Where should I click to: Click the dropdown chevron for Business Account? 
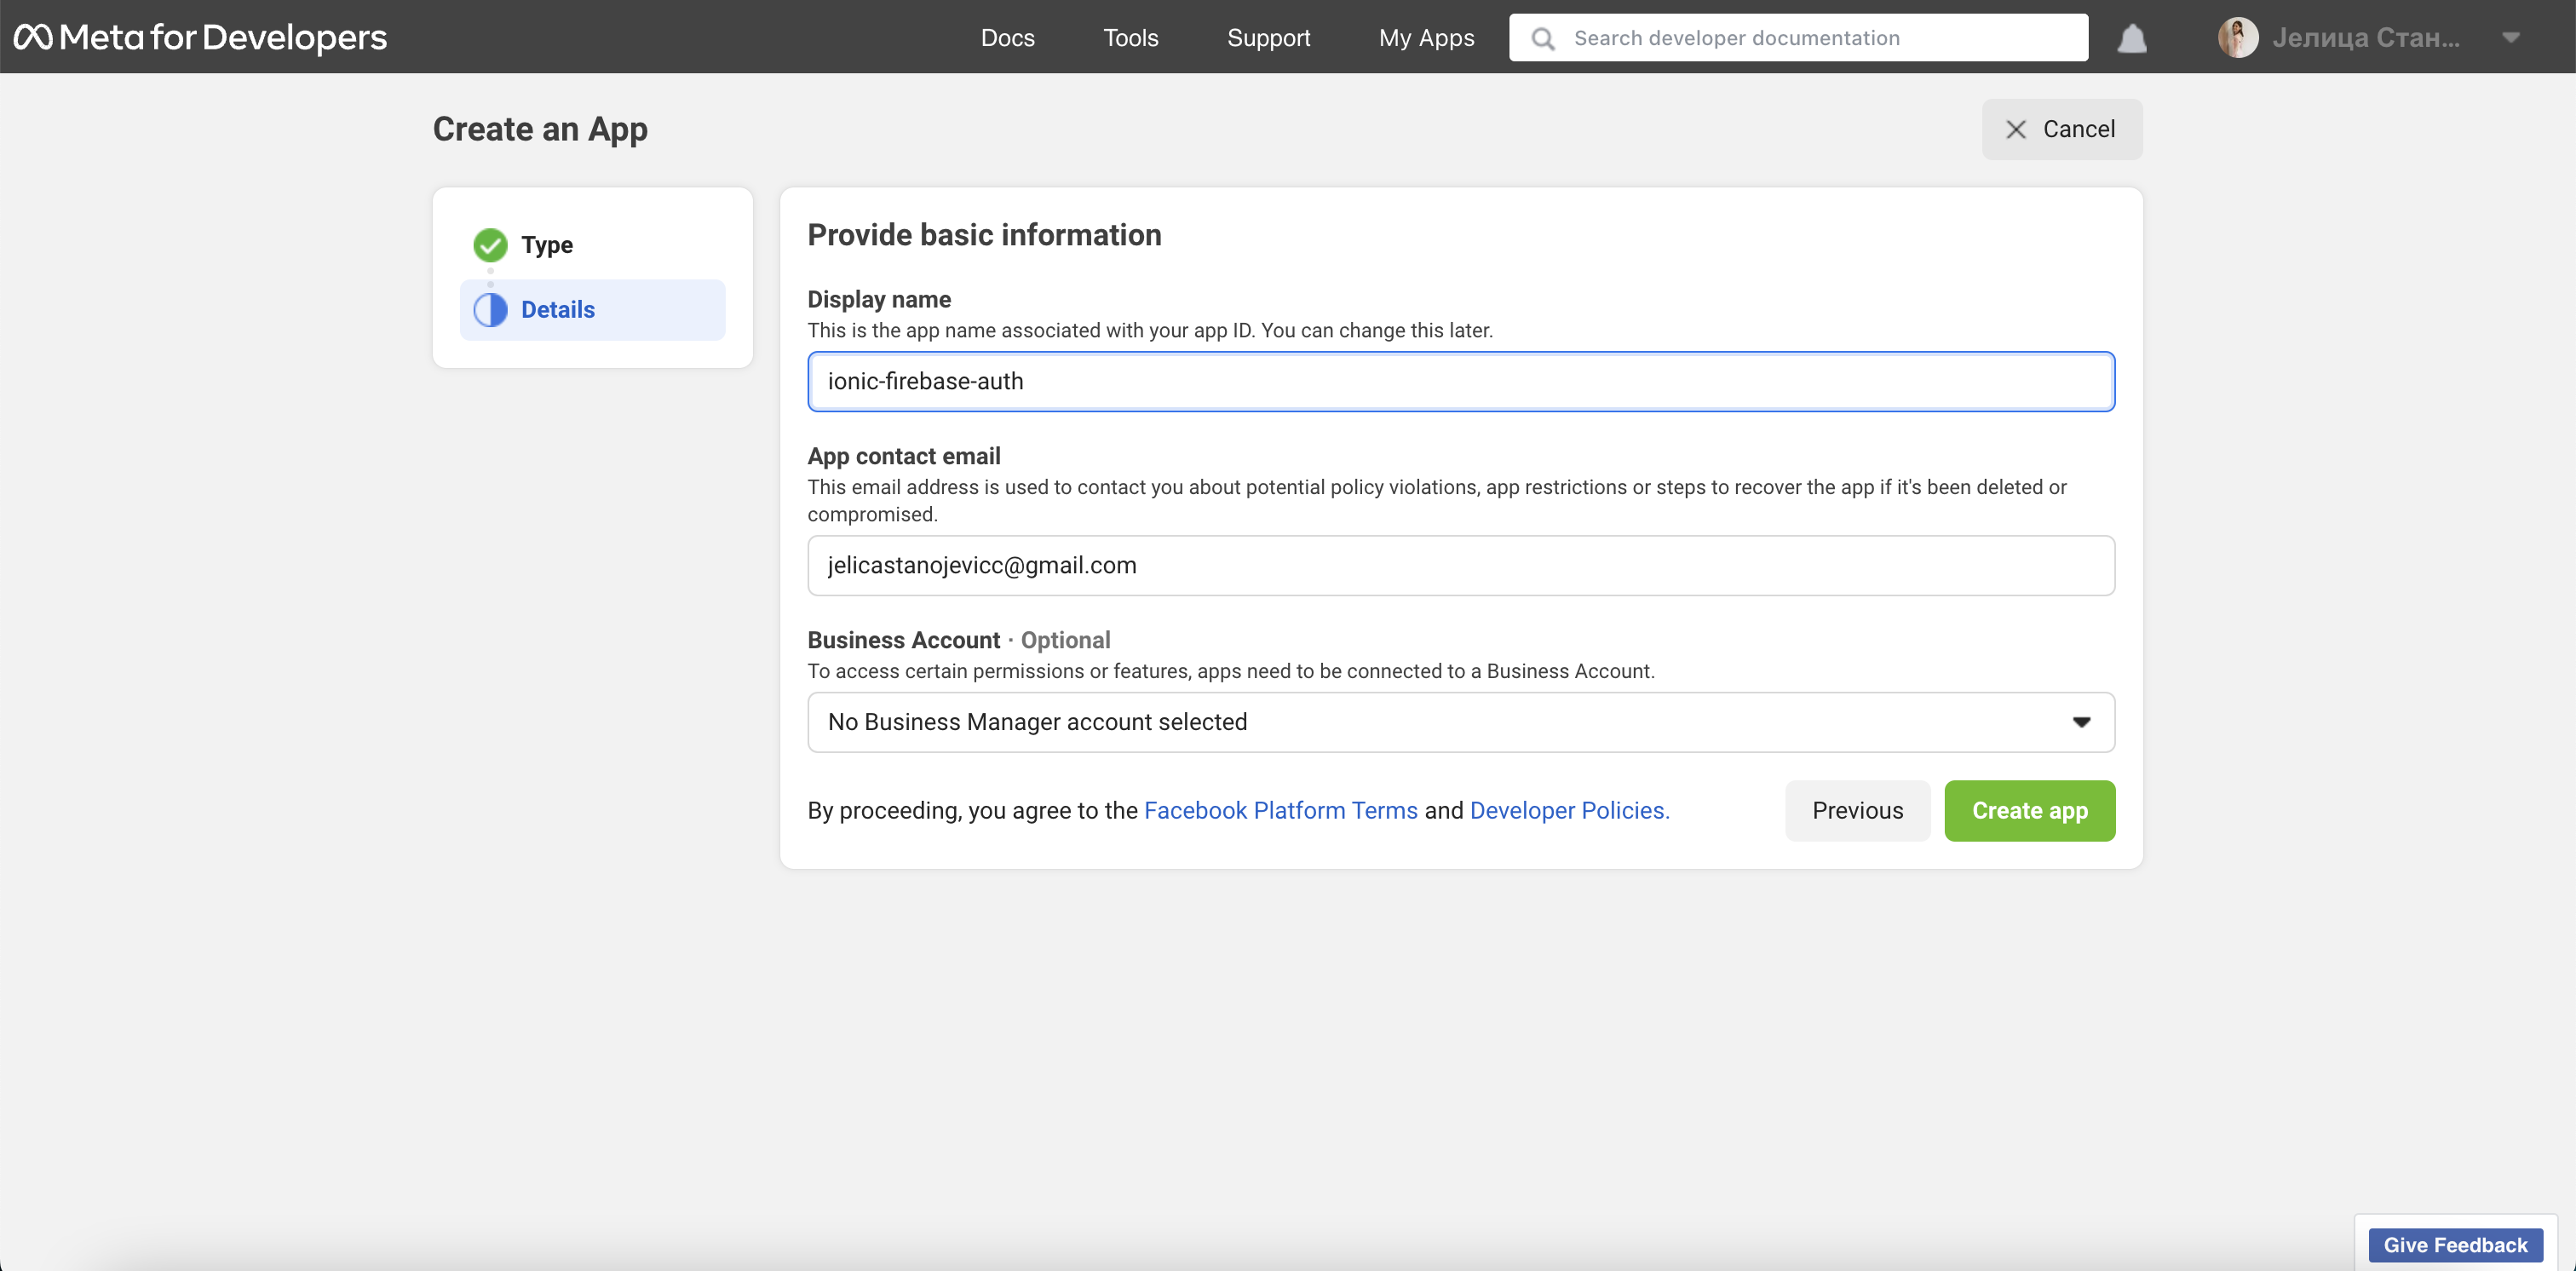[2079, 721]
